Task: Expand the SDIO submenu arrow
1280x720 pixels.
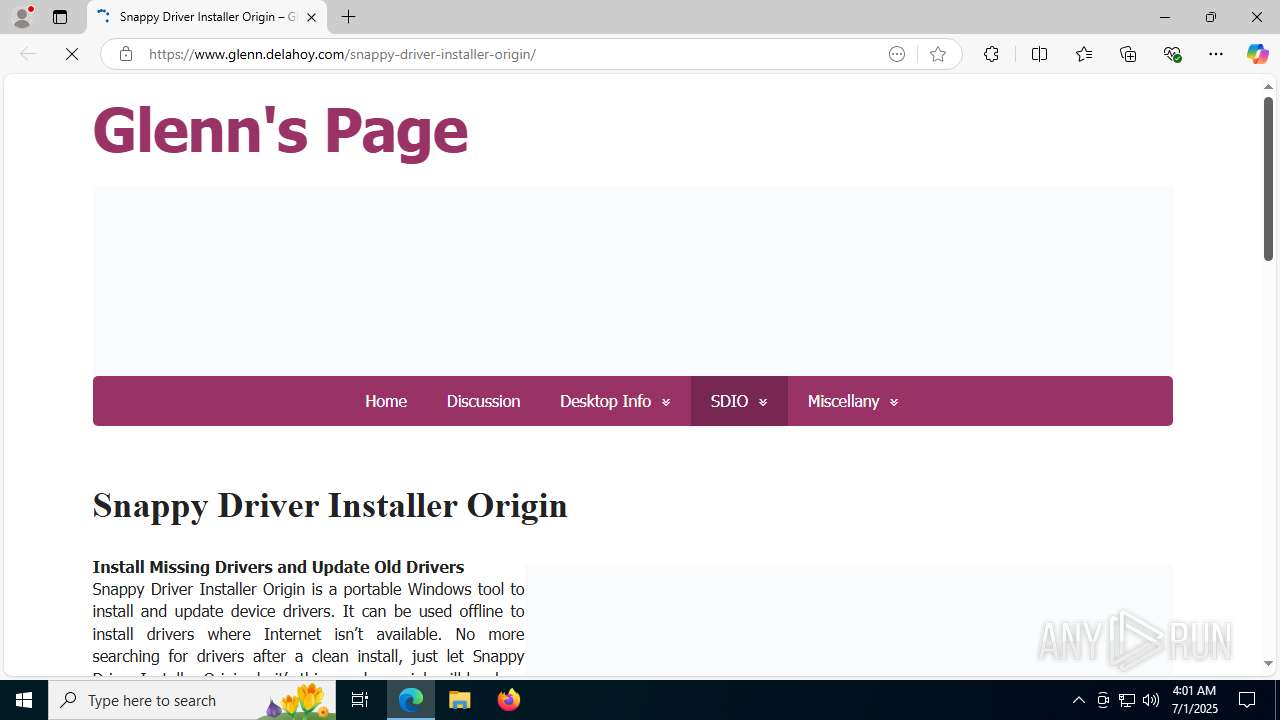Action: (763, 402)
